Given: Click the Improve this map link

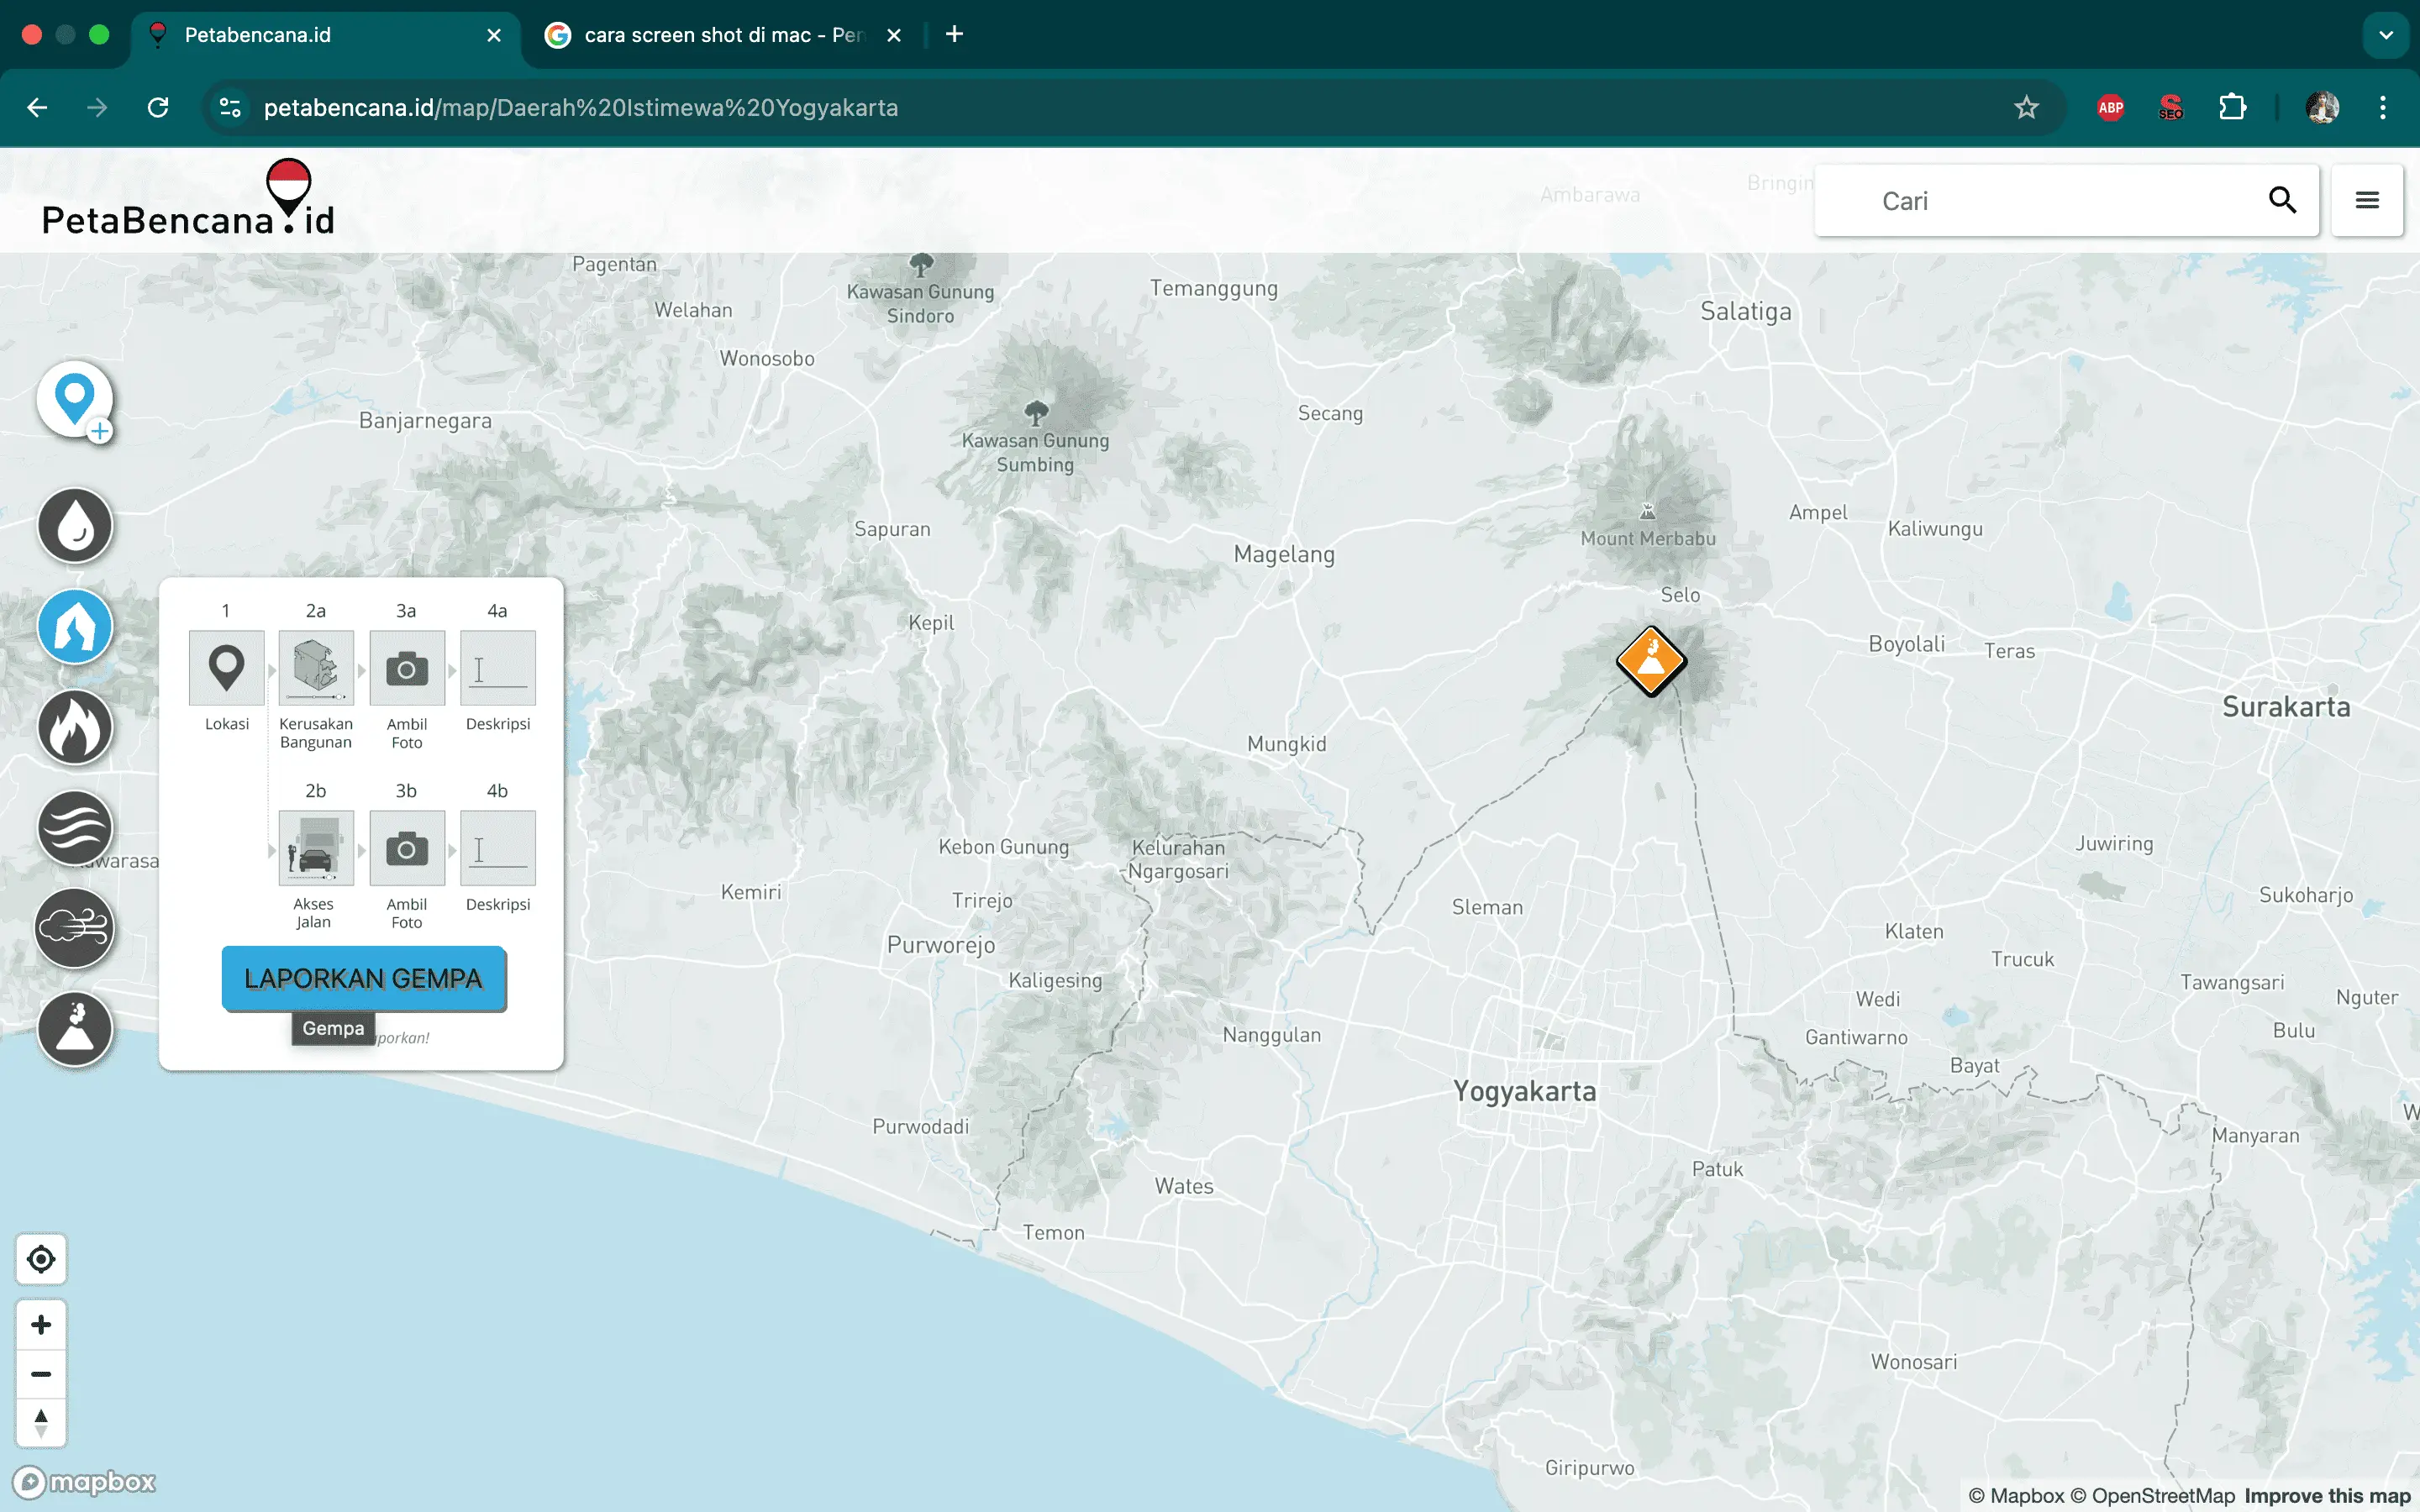Looking at the screenshot, I should 2327,1496.
